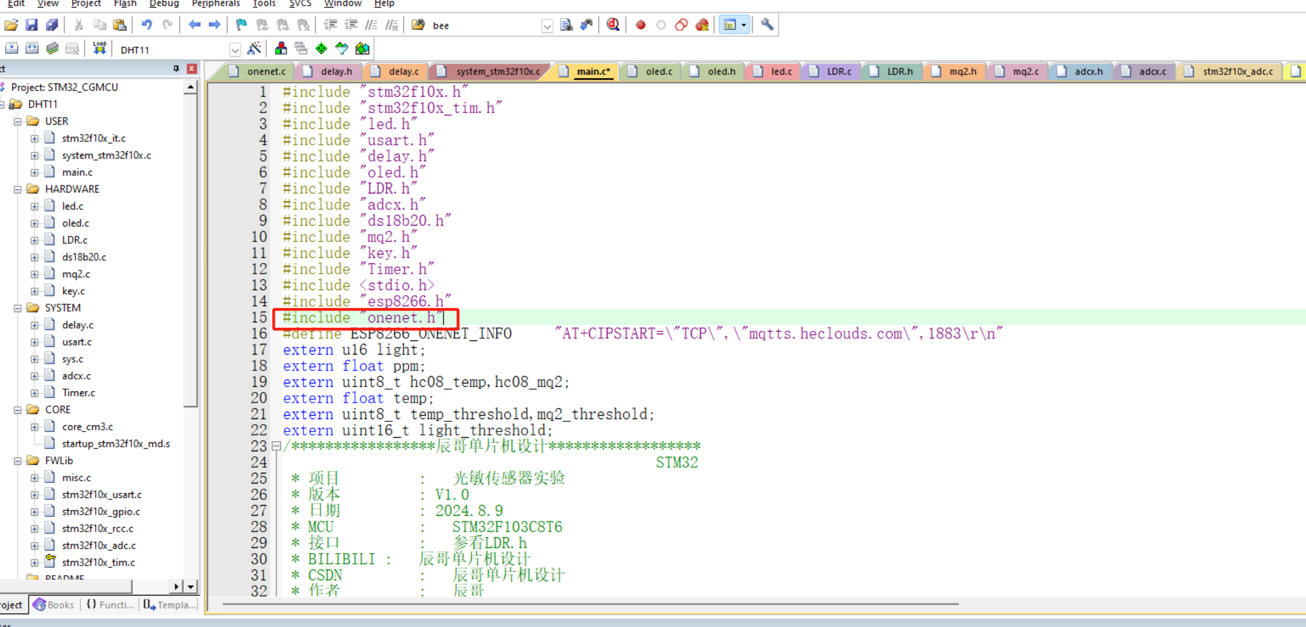Open the DHT11 target selector dropdown
The height and width of the screenshot is (627, 1306).
234,48
